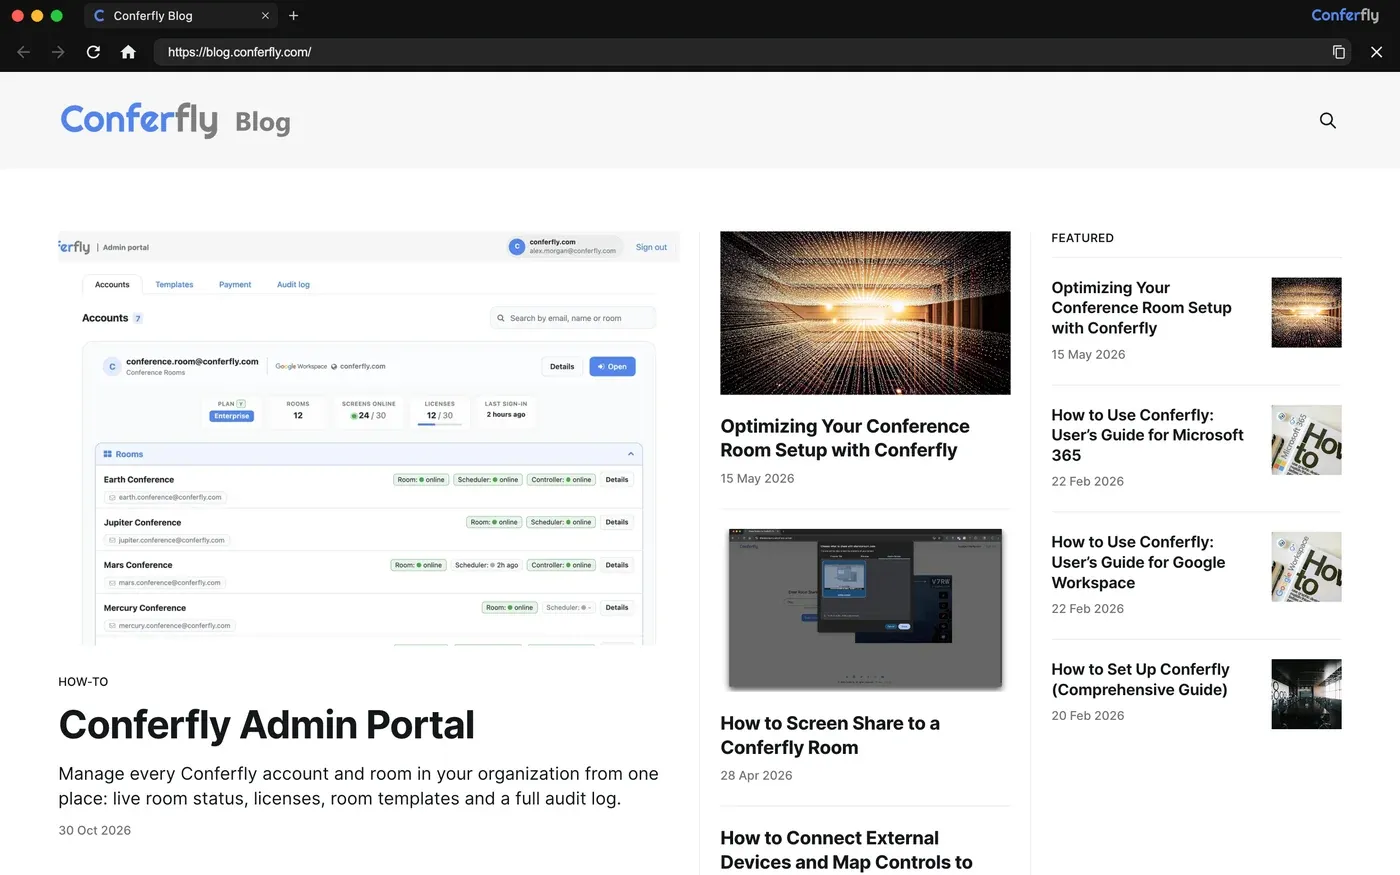Reload the page with the refresh icon
The image size is (1400, 875).
93,52
